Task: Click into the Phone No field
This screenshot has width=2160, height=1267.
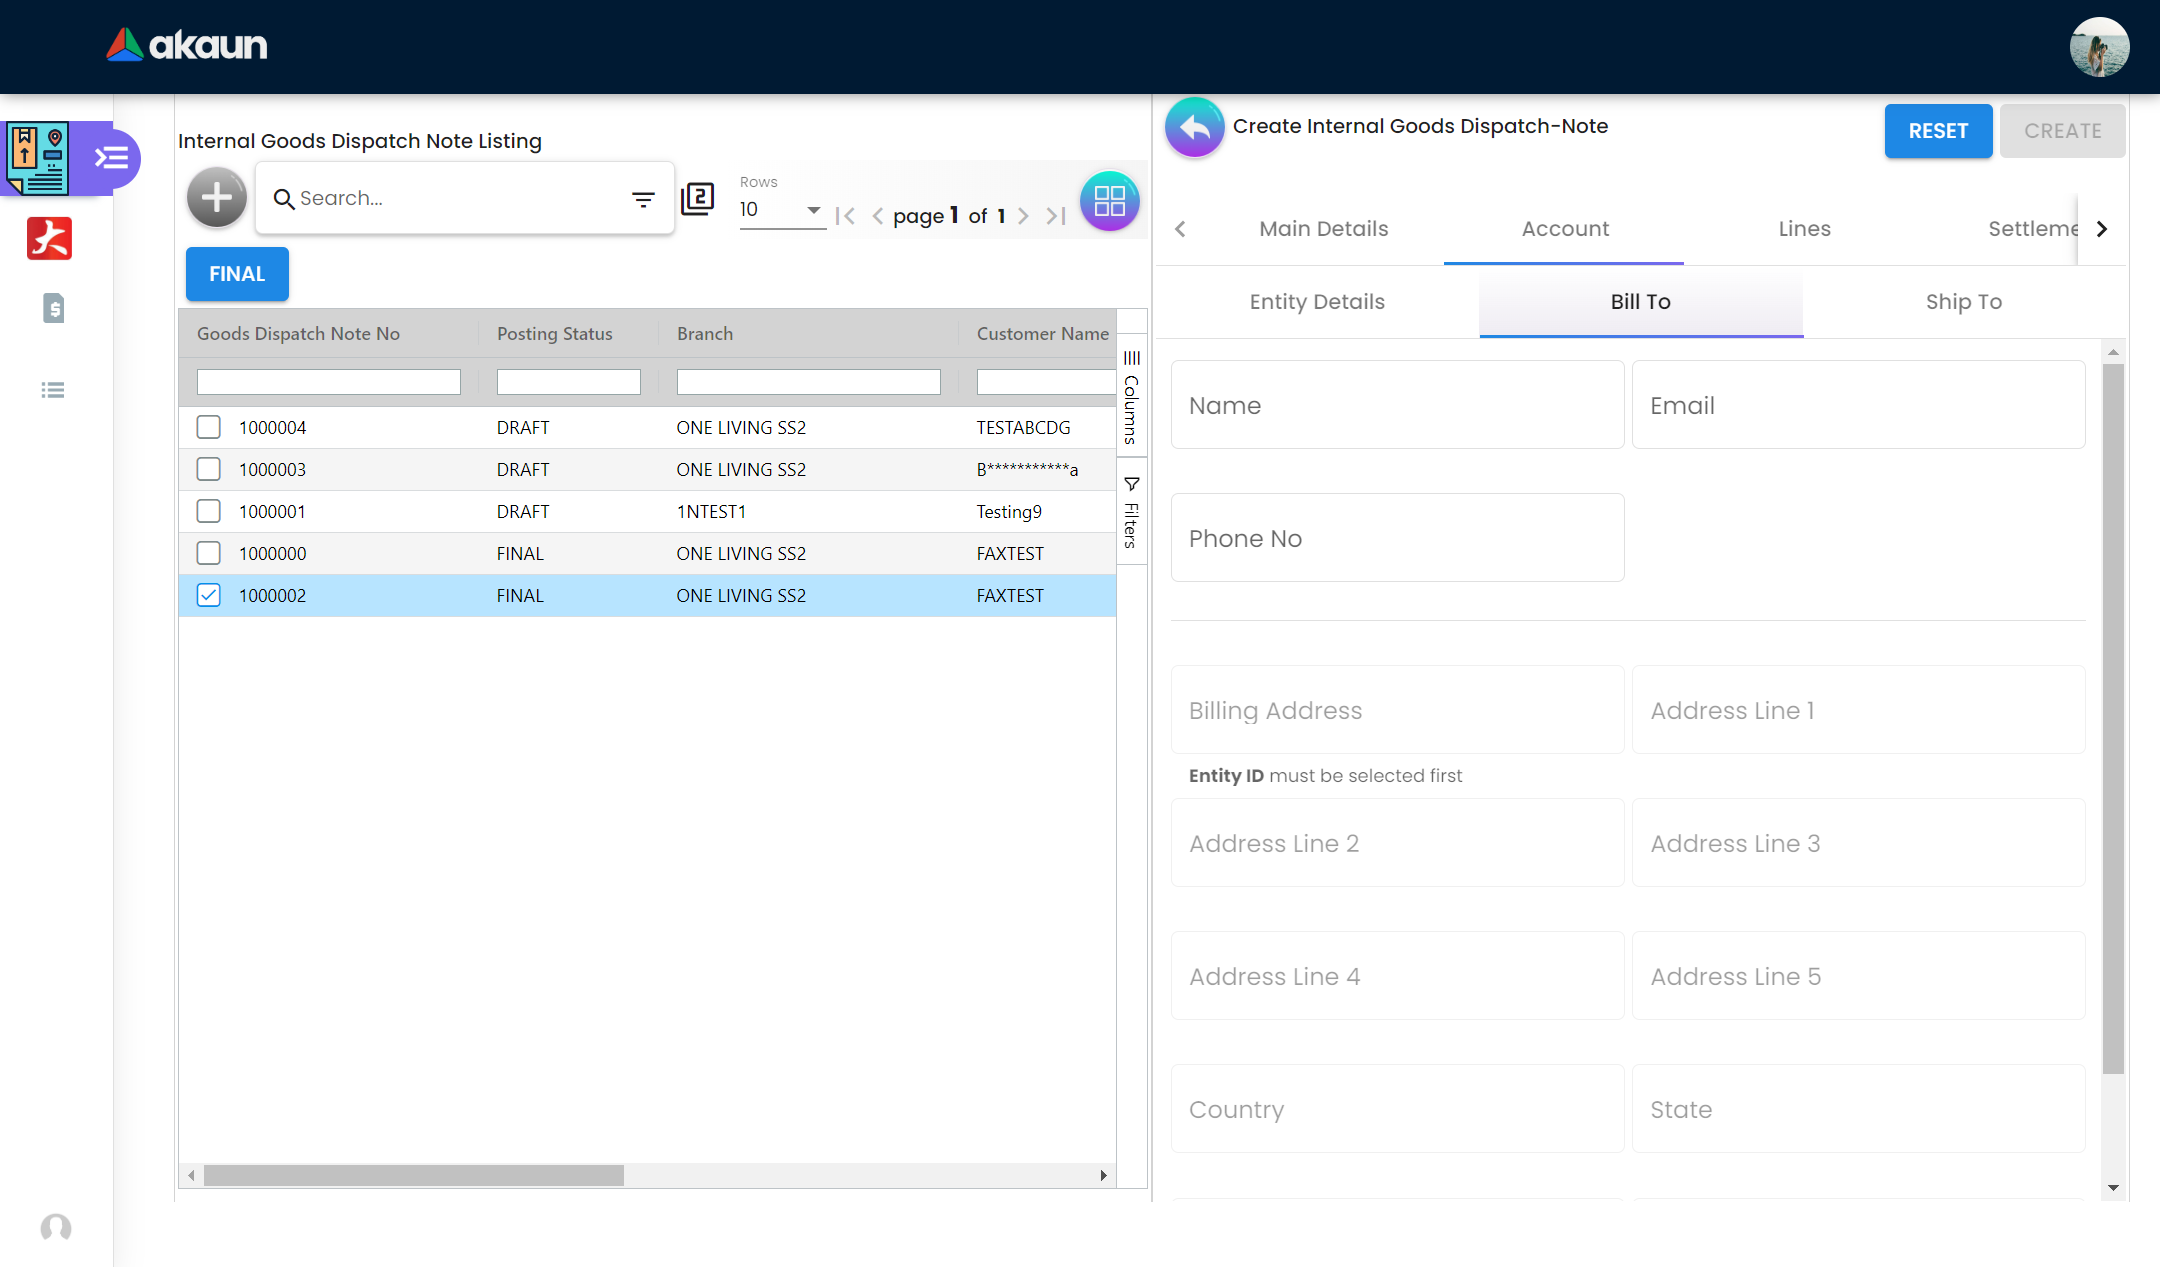Action: click(x=1396, y=538)
